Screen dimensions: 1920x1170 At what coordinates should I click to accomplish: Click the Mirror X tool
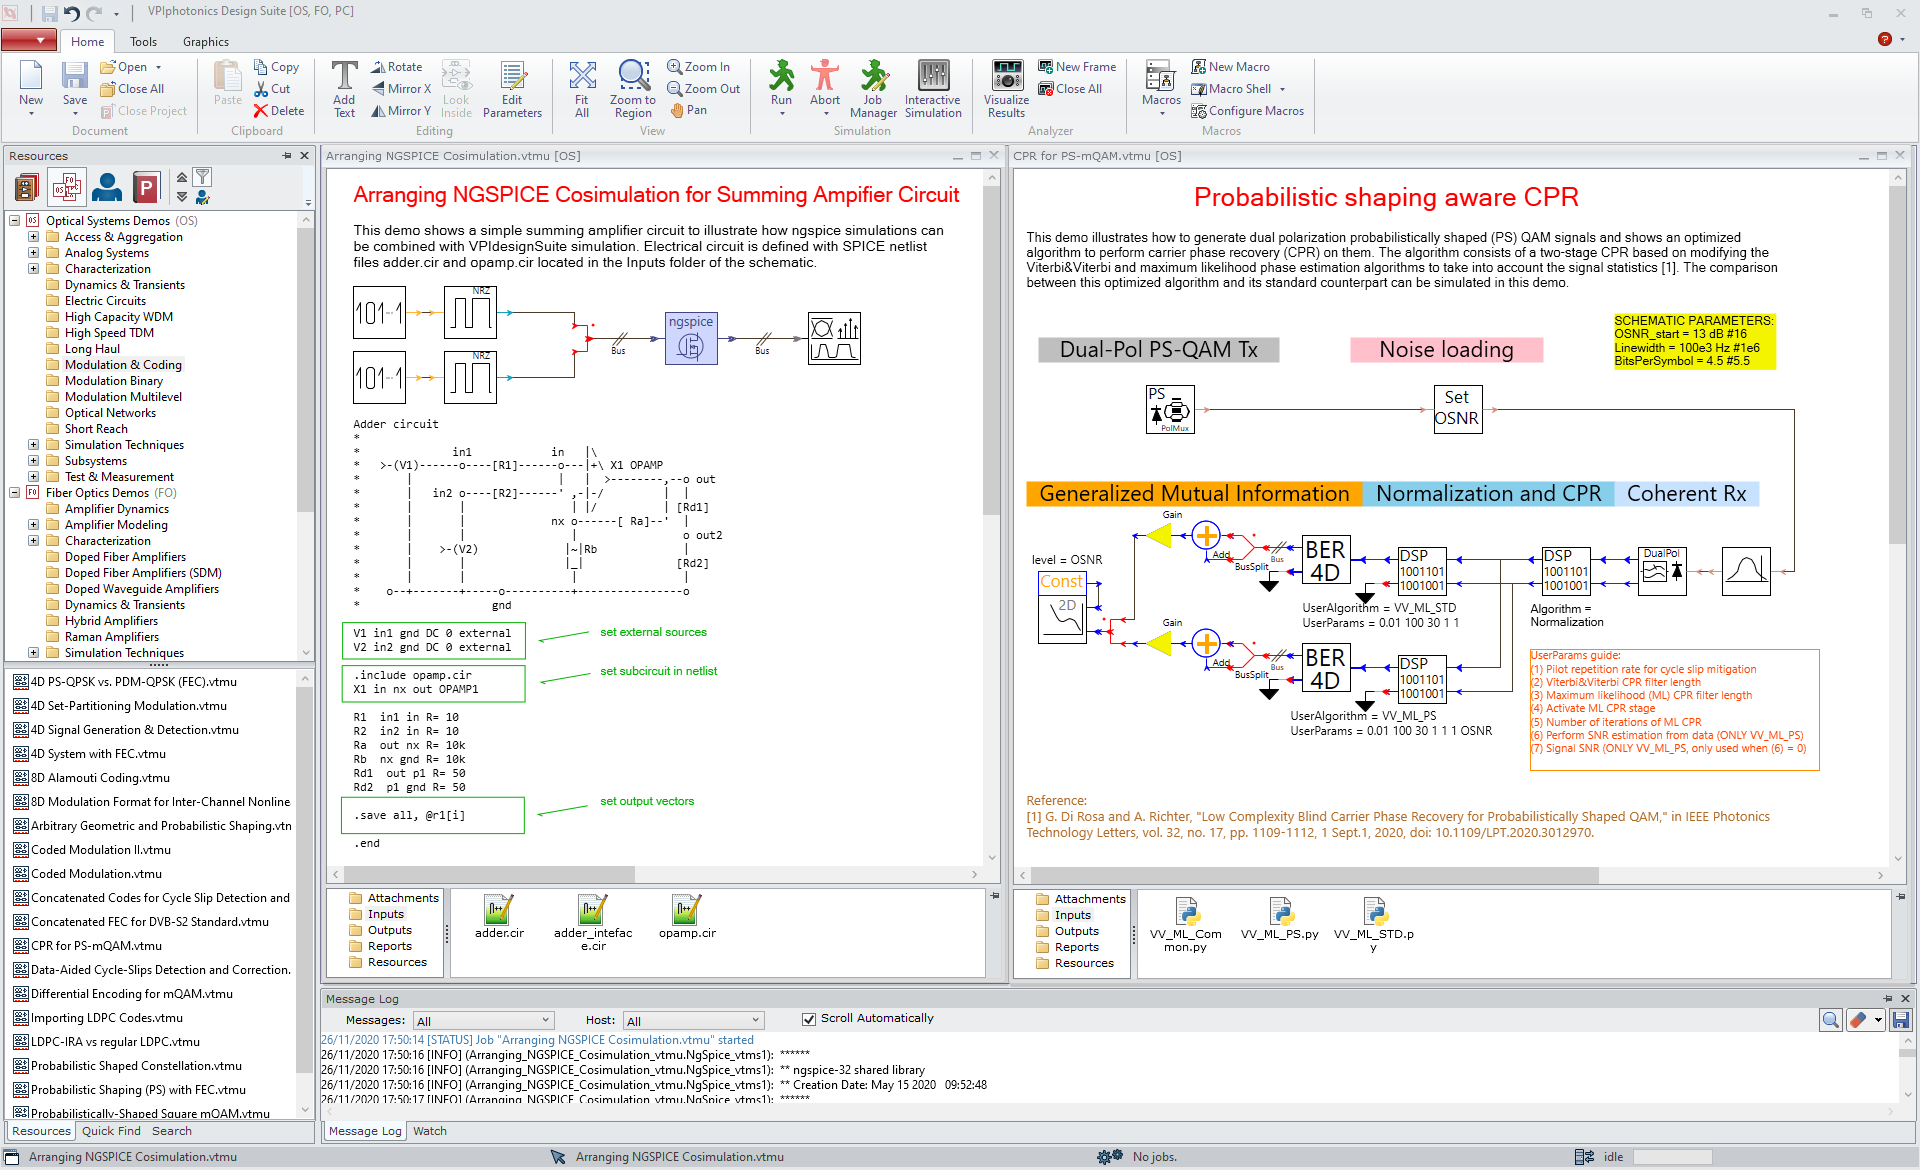[x=401, y=89]
